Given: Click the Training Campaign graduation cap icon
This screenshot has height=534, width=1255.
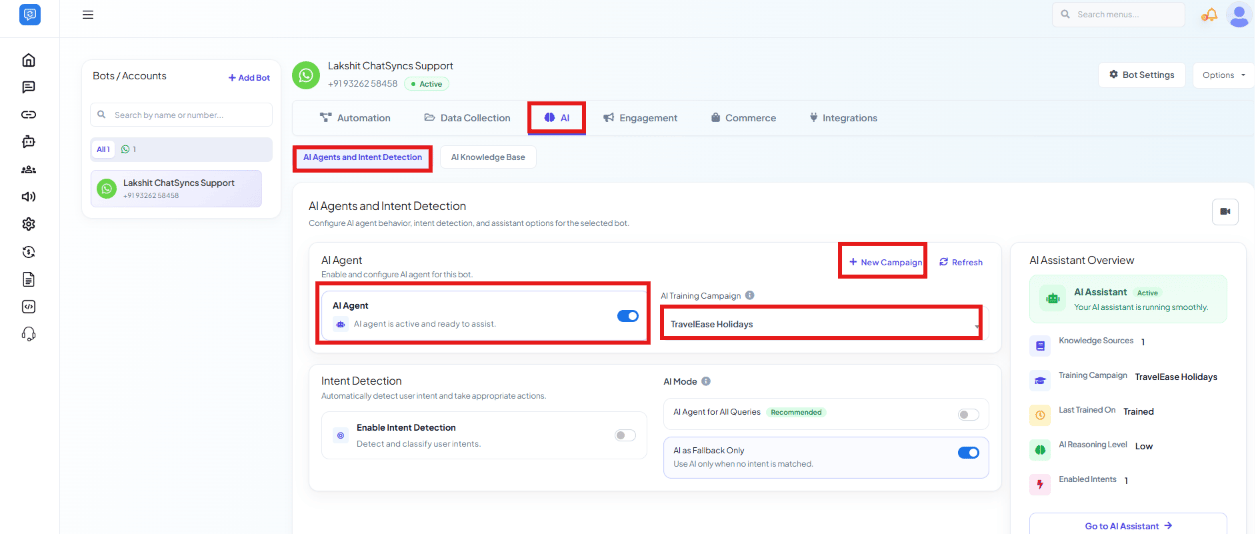Looking at the screenshot, I should [x=1040, y=380].
